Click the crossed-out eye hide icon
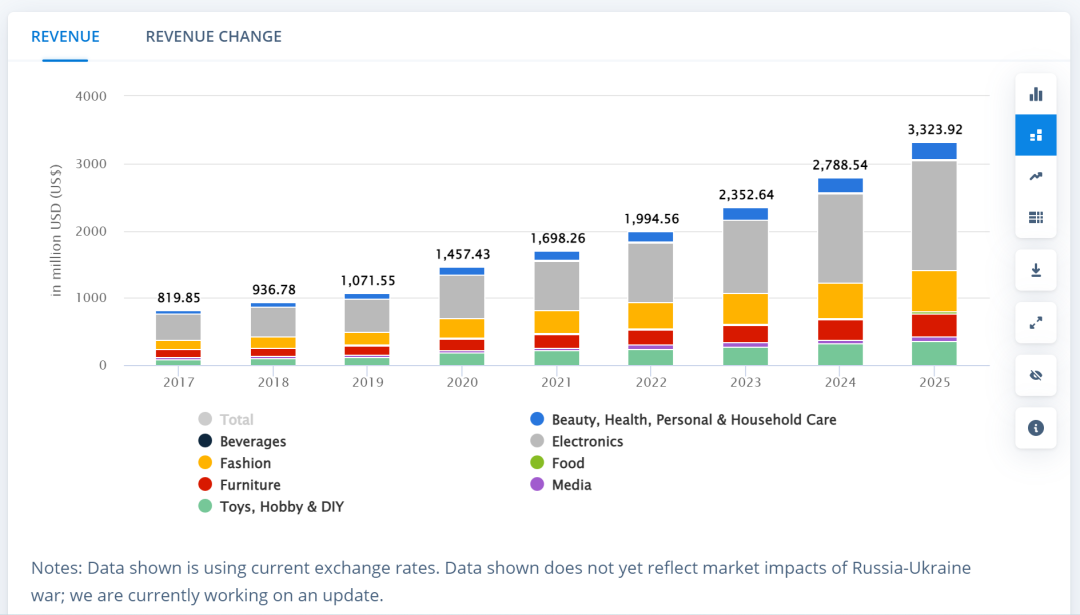Image resolution: width=1080 pixels, height=615 pixels. pos(1035,376)
